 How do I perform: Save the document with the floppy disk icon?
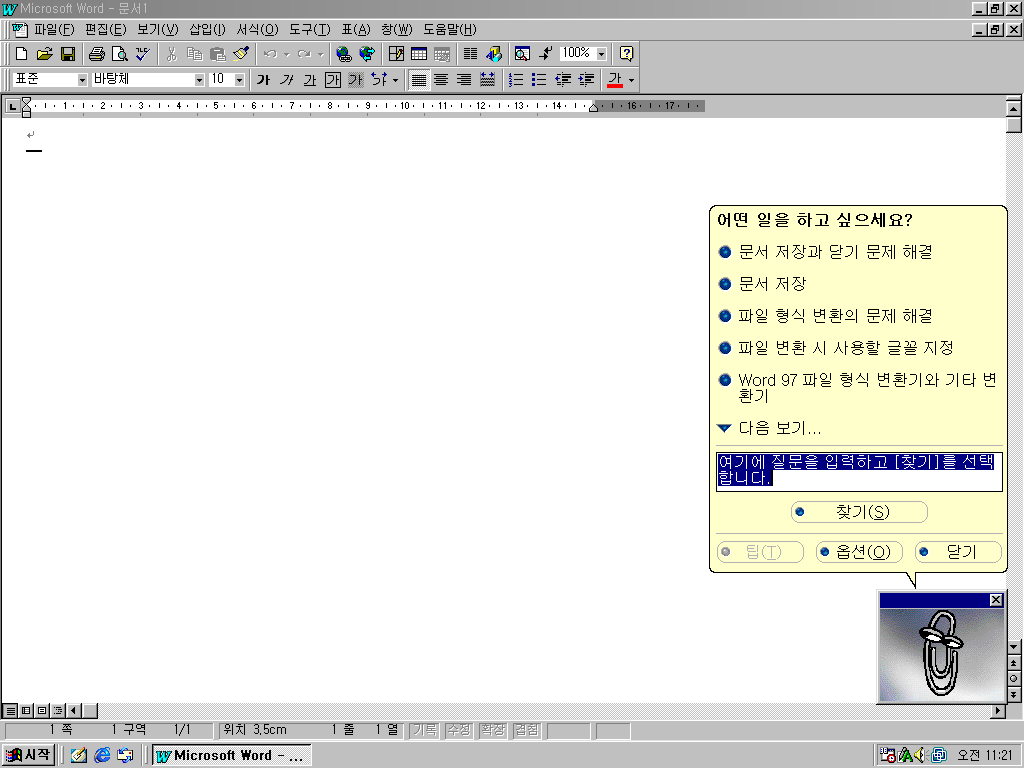coord(68,54)
